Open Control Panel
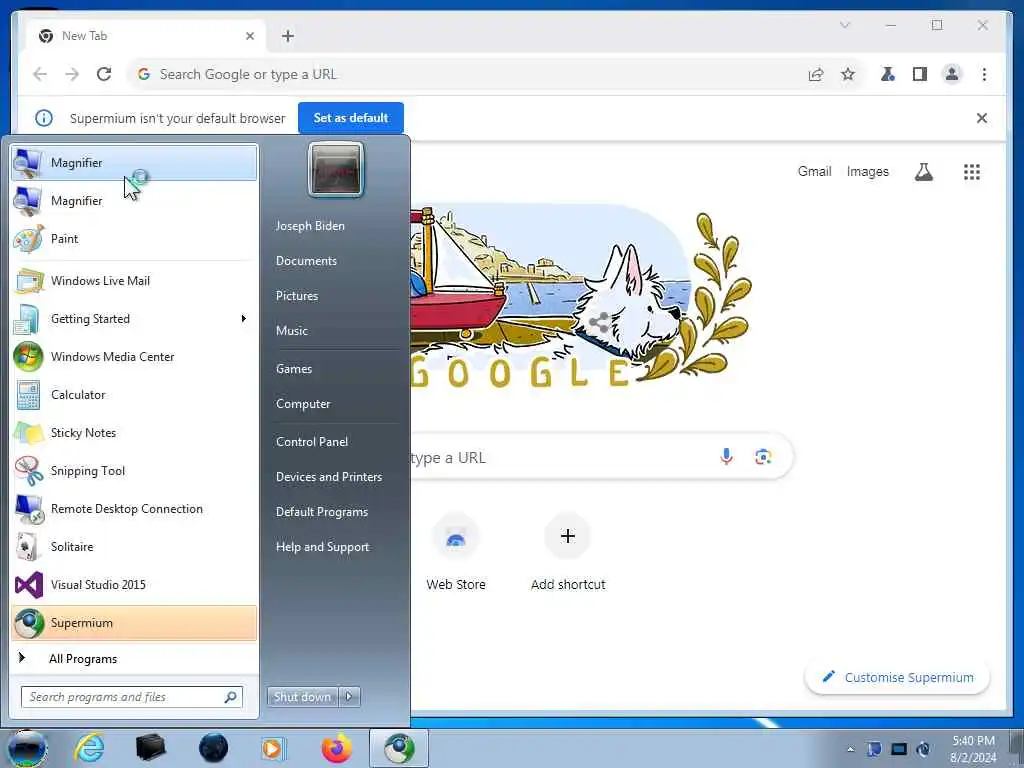Image resolution: width=1024 pixels, height=768 pixels. [x=312, y=441]
